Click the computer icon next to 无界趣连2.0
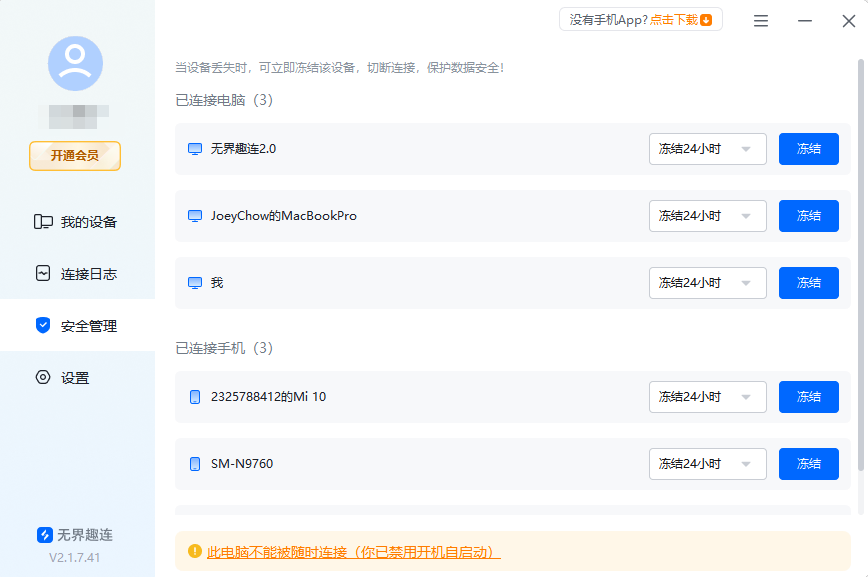Image resolution: width=868 pixels, height=577 pixels. coord(194,148)
